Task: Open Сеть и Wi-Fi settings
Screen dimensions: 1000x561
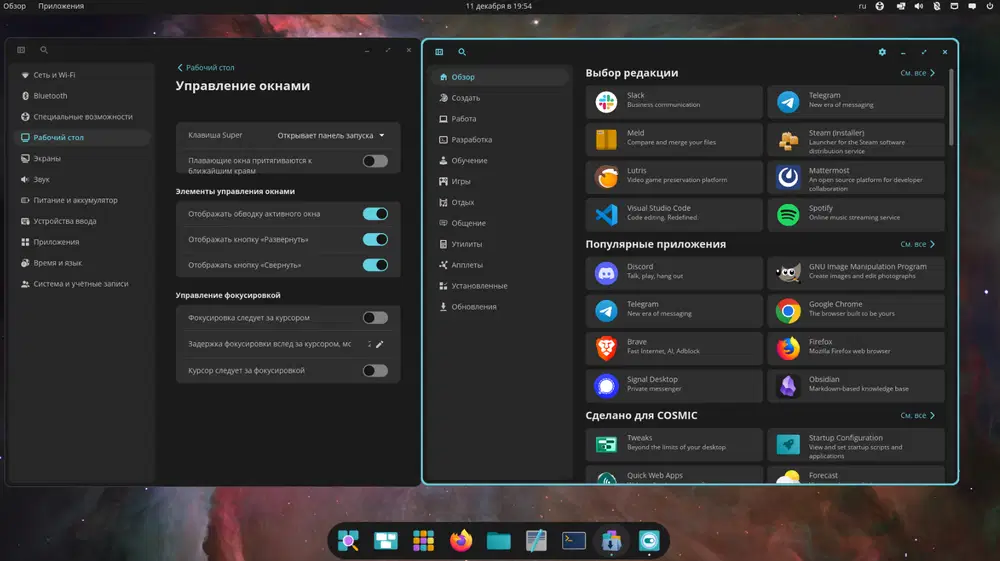Action: pyautogui.click(x=82, y=75)
